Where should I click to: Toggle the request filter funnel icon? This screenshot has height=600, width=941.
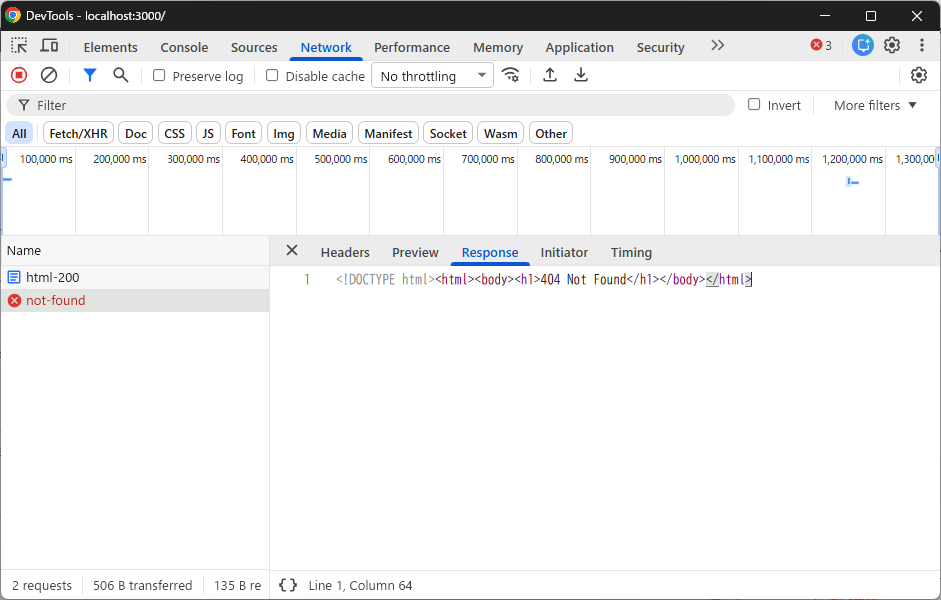tap(89, 76)
